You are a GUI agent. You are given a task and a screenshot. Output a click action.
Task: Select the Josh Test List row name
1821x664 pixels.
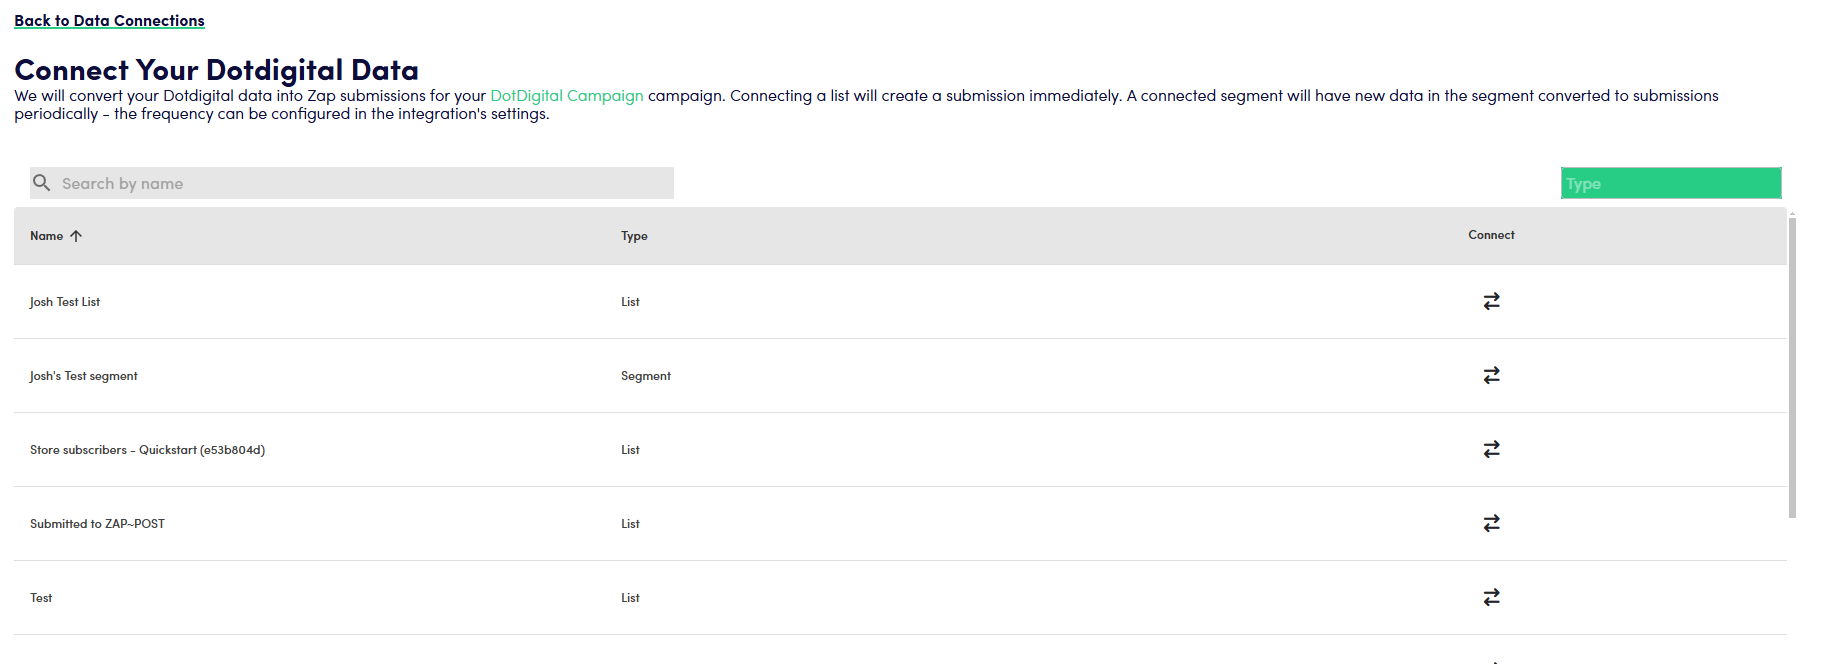point(65,302)
